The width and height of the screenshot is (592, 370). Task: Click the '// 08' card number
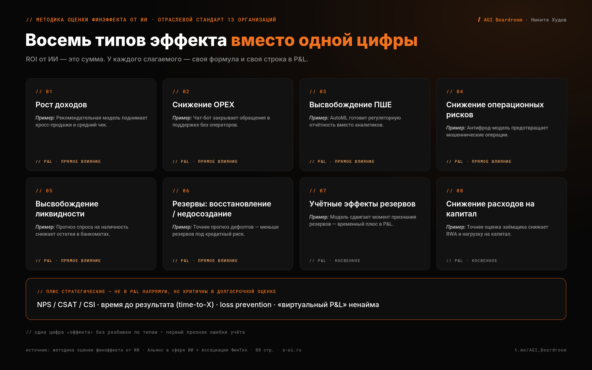455,191
